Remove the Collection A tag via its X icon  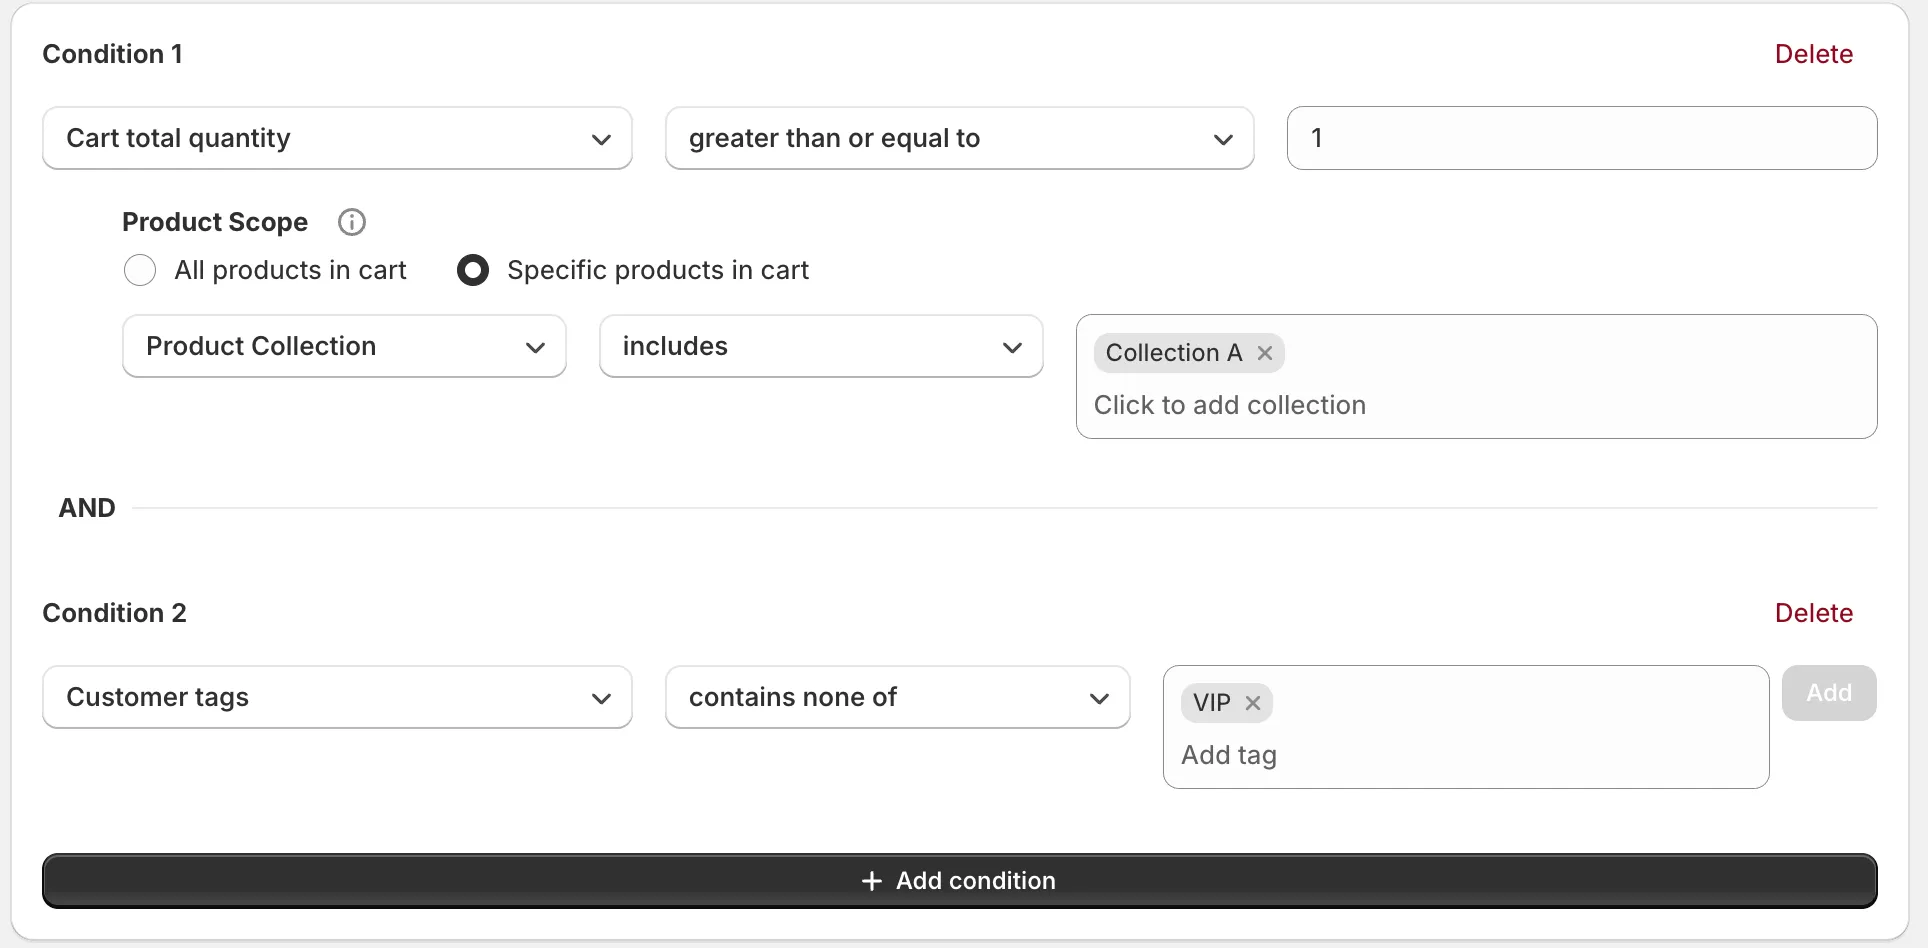[x=1264, y=352]
